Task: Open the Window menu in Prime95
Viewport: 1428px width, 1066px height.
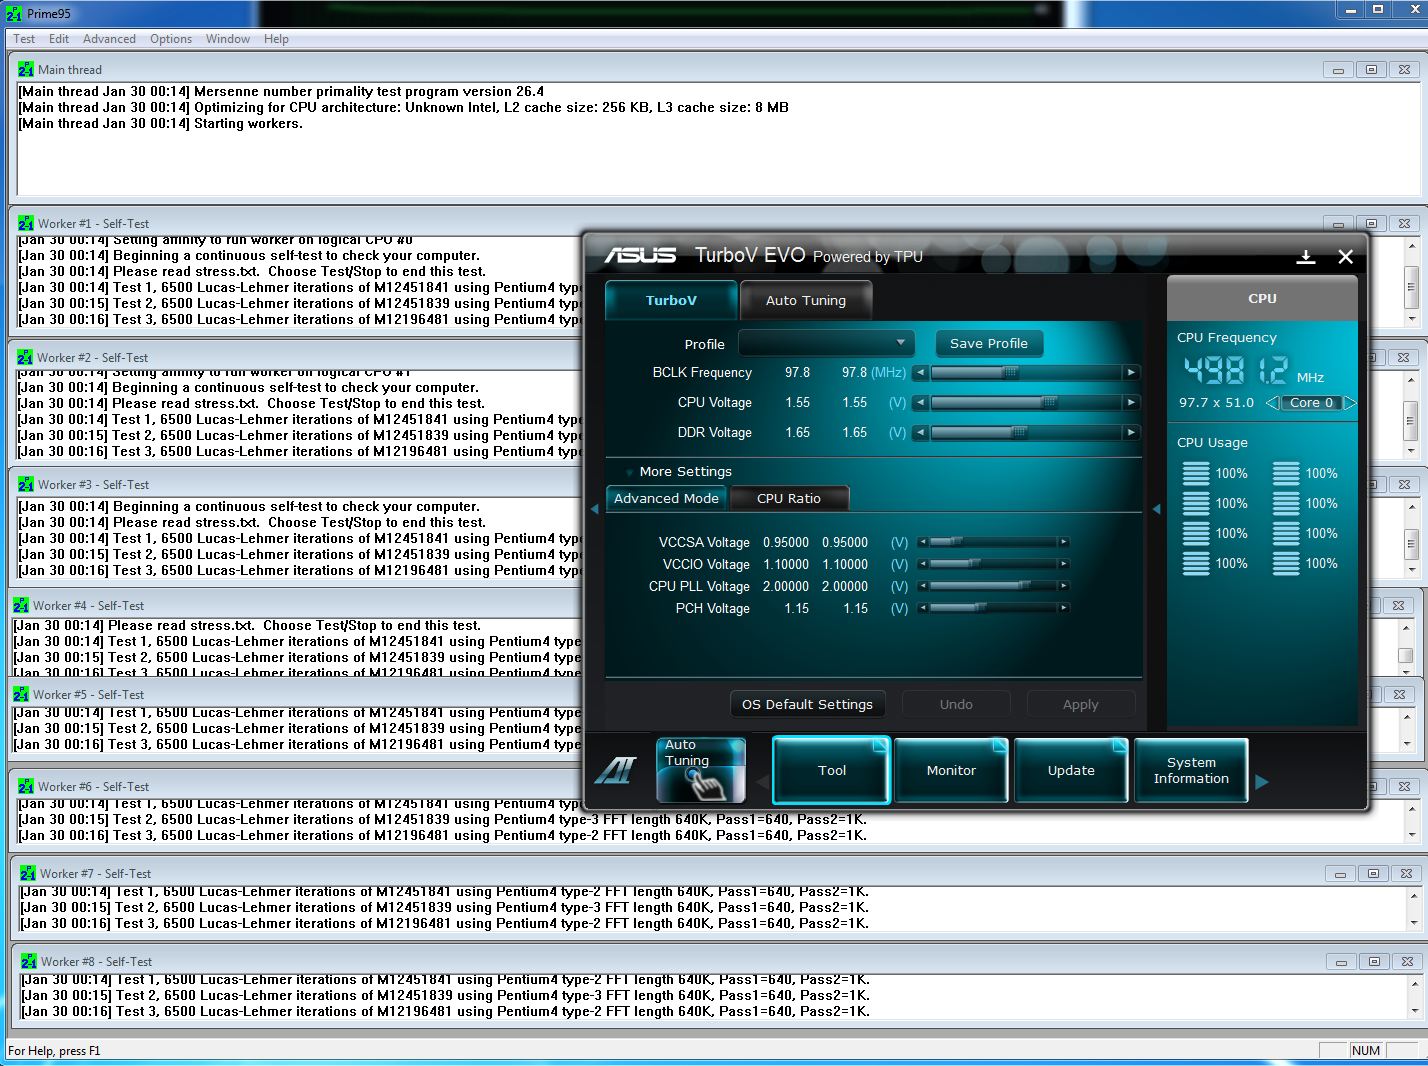Action: pos(228,39)
